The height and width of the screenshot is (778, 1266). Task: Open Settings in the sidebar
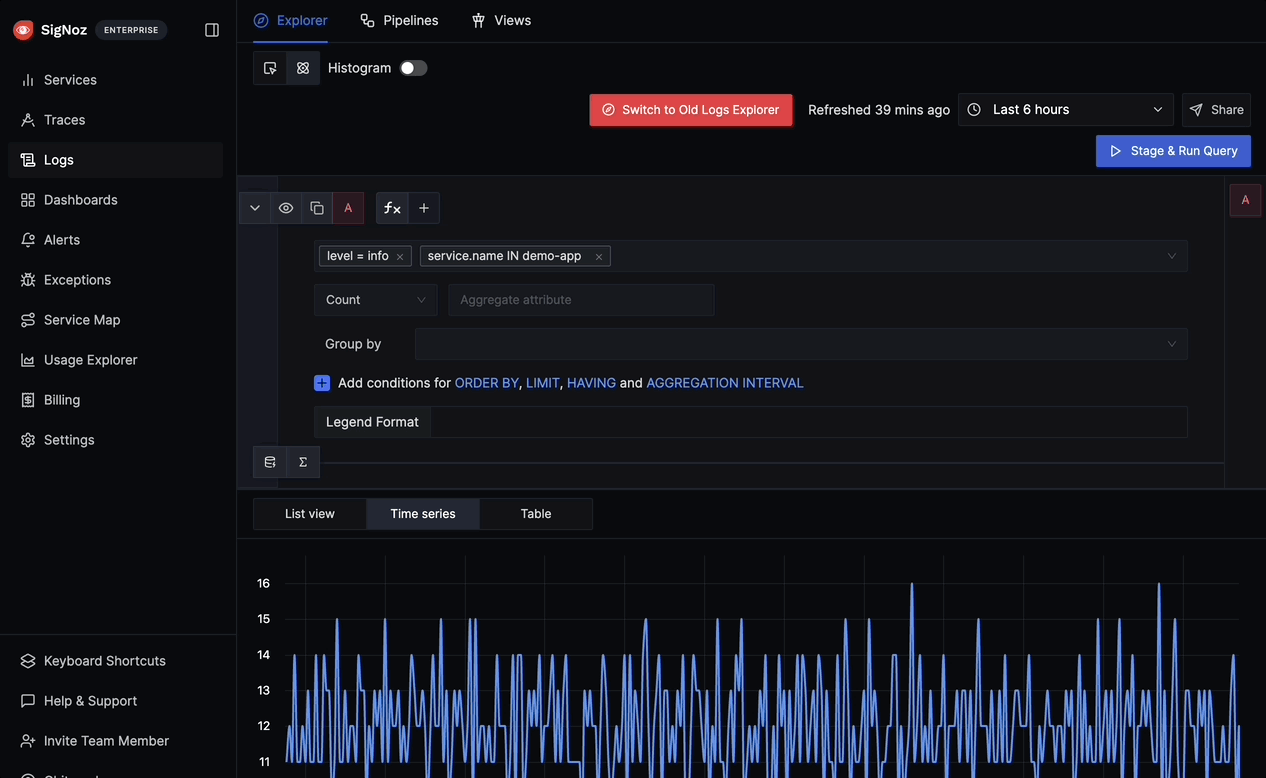pyautogui.click(x=115, y=440)
